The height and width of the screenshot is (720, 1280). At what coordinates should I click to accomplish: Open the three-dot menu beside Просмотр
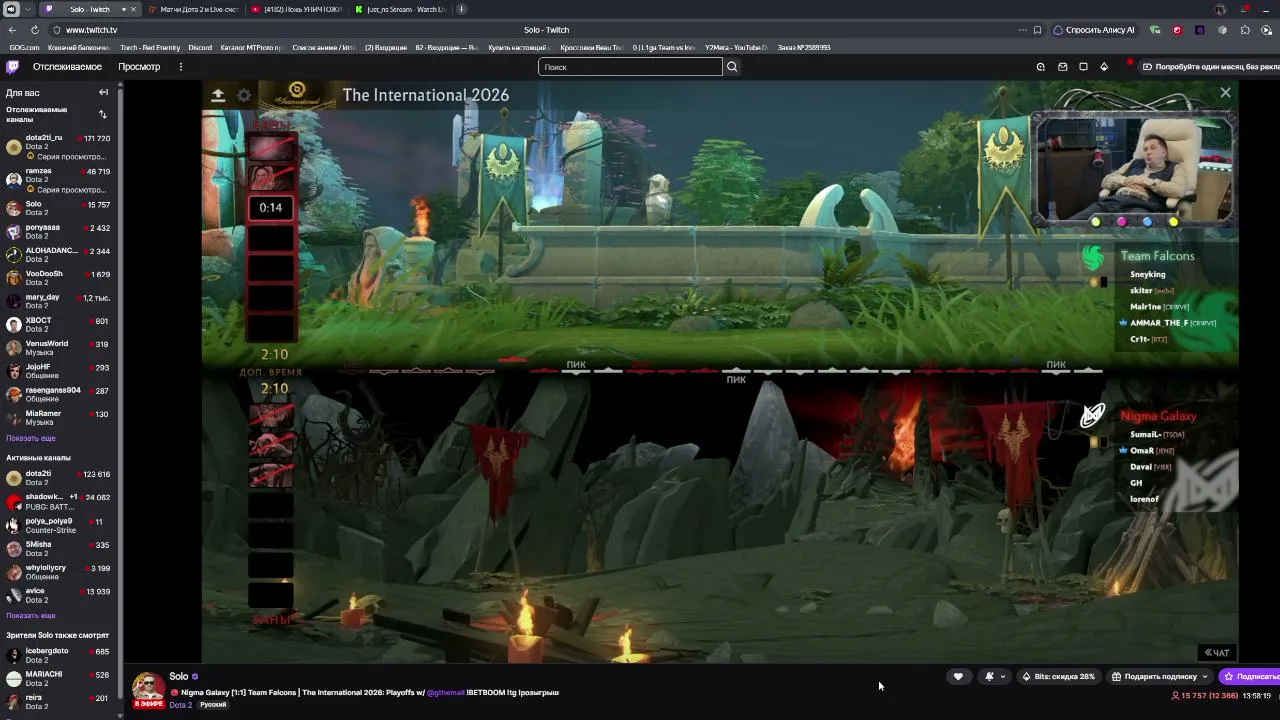[x=181, y=67]
